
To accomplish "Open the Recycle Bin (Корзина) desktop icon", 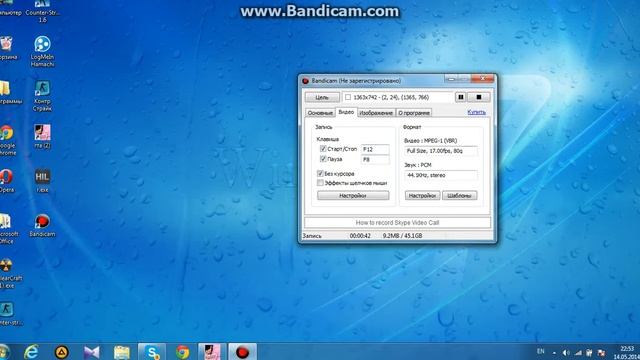I will (7, 48).
